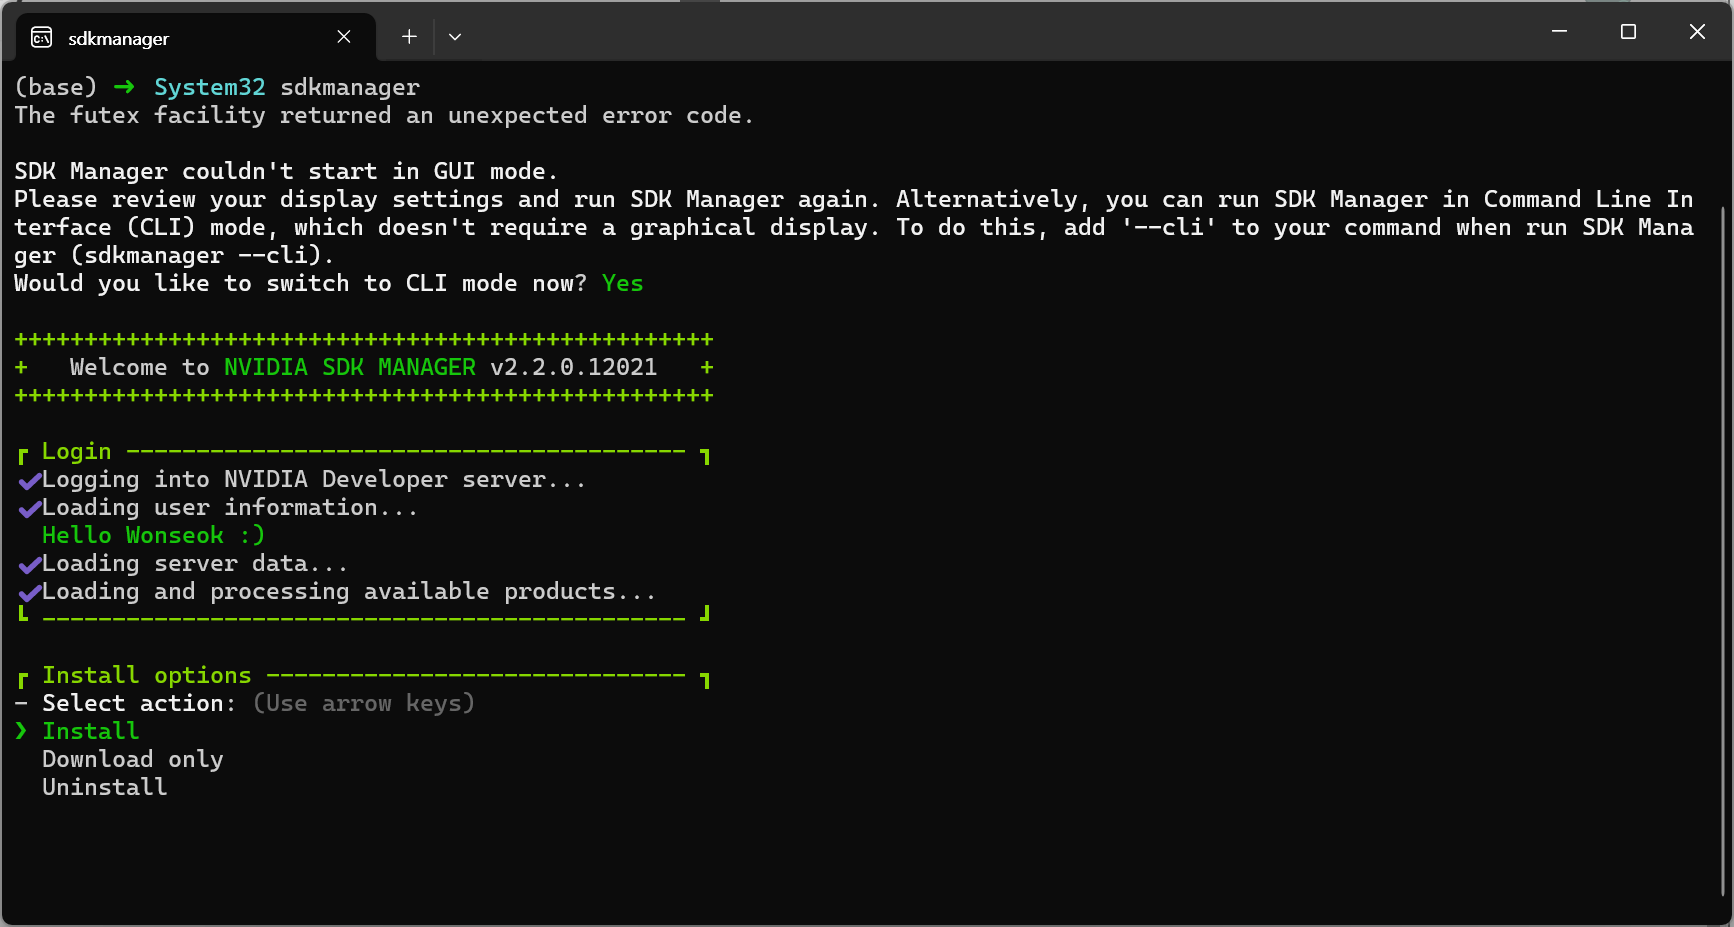Viewport: 1734px width, 927px height.
Task: Select the sdkmanager tab
Action: tap(196, 38)
